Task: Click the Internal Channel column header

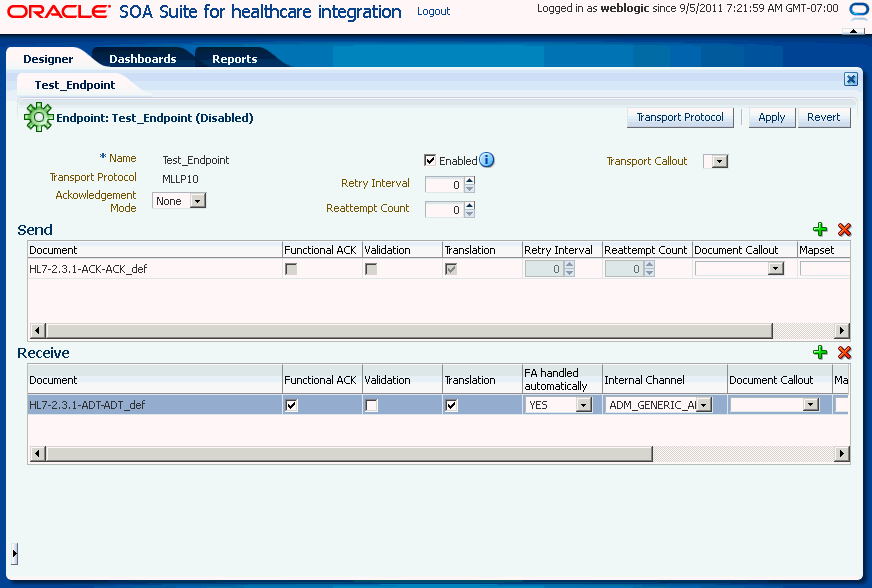Action: click(x=665, y=379)
